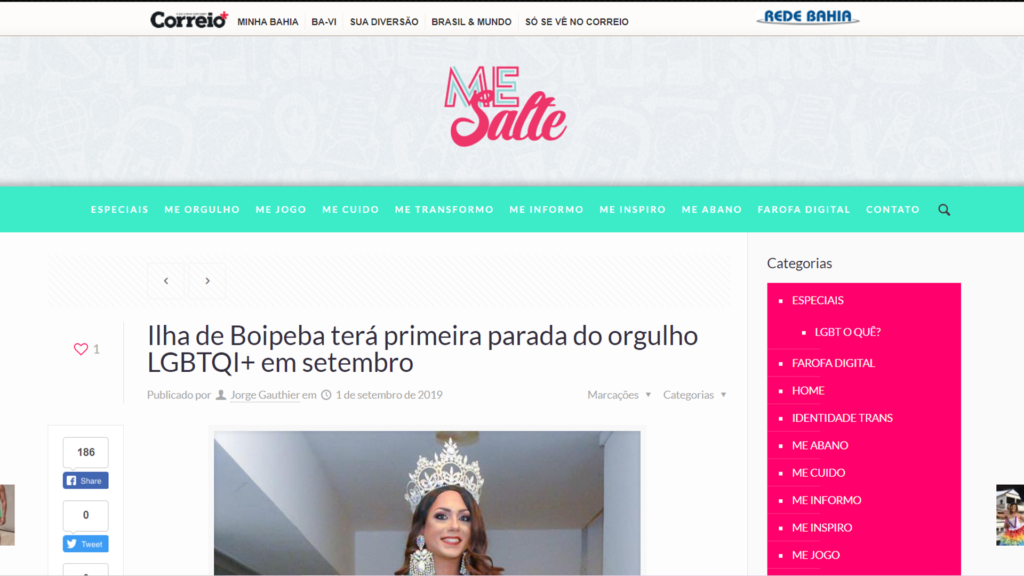Viewport: 1024px width, 576px height.
Task: Visit the Rede Bahia logo link
Action: 808,17
